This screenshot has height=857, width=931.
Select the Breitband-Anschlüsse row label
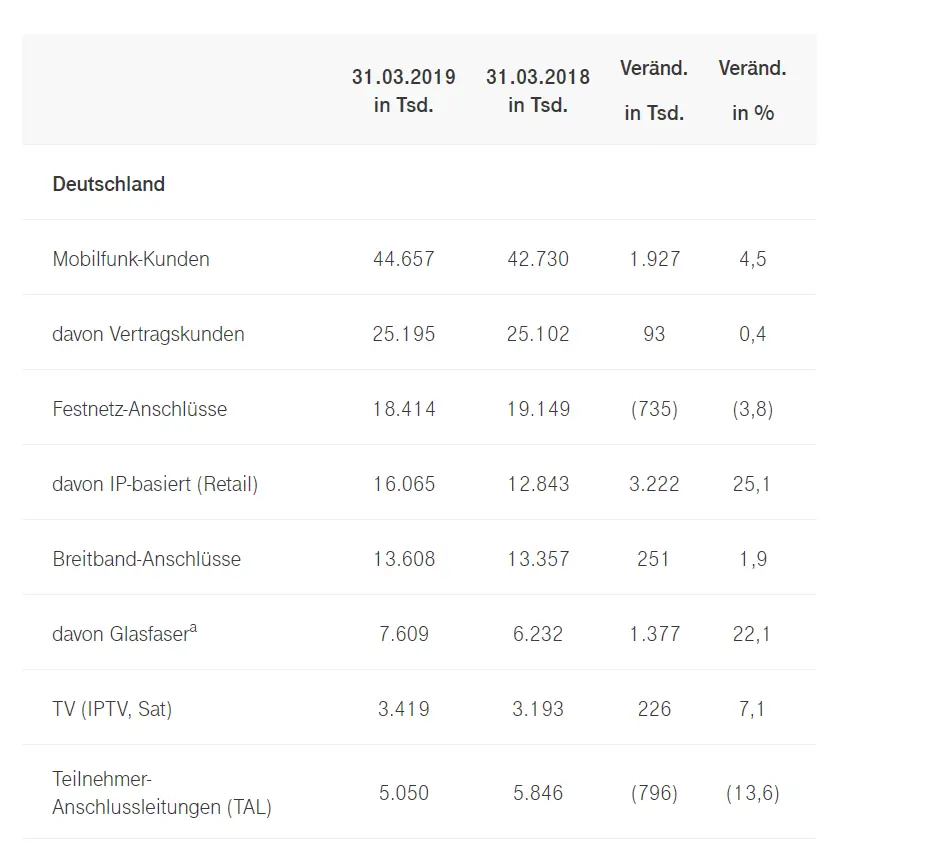[x=147, y=559]
